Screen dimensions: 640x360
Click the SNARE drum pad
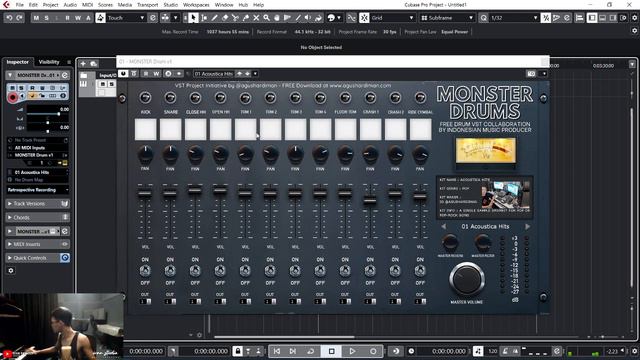pos(171,130)
